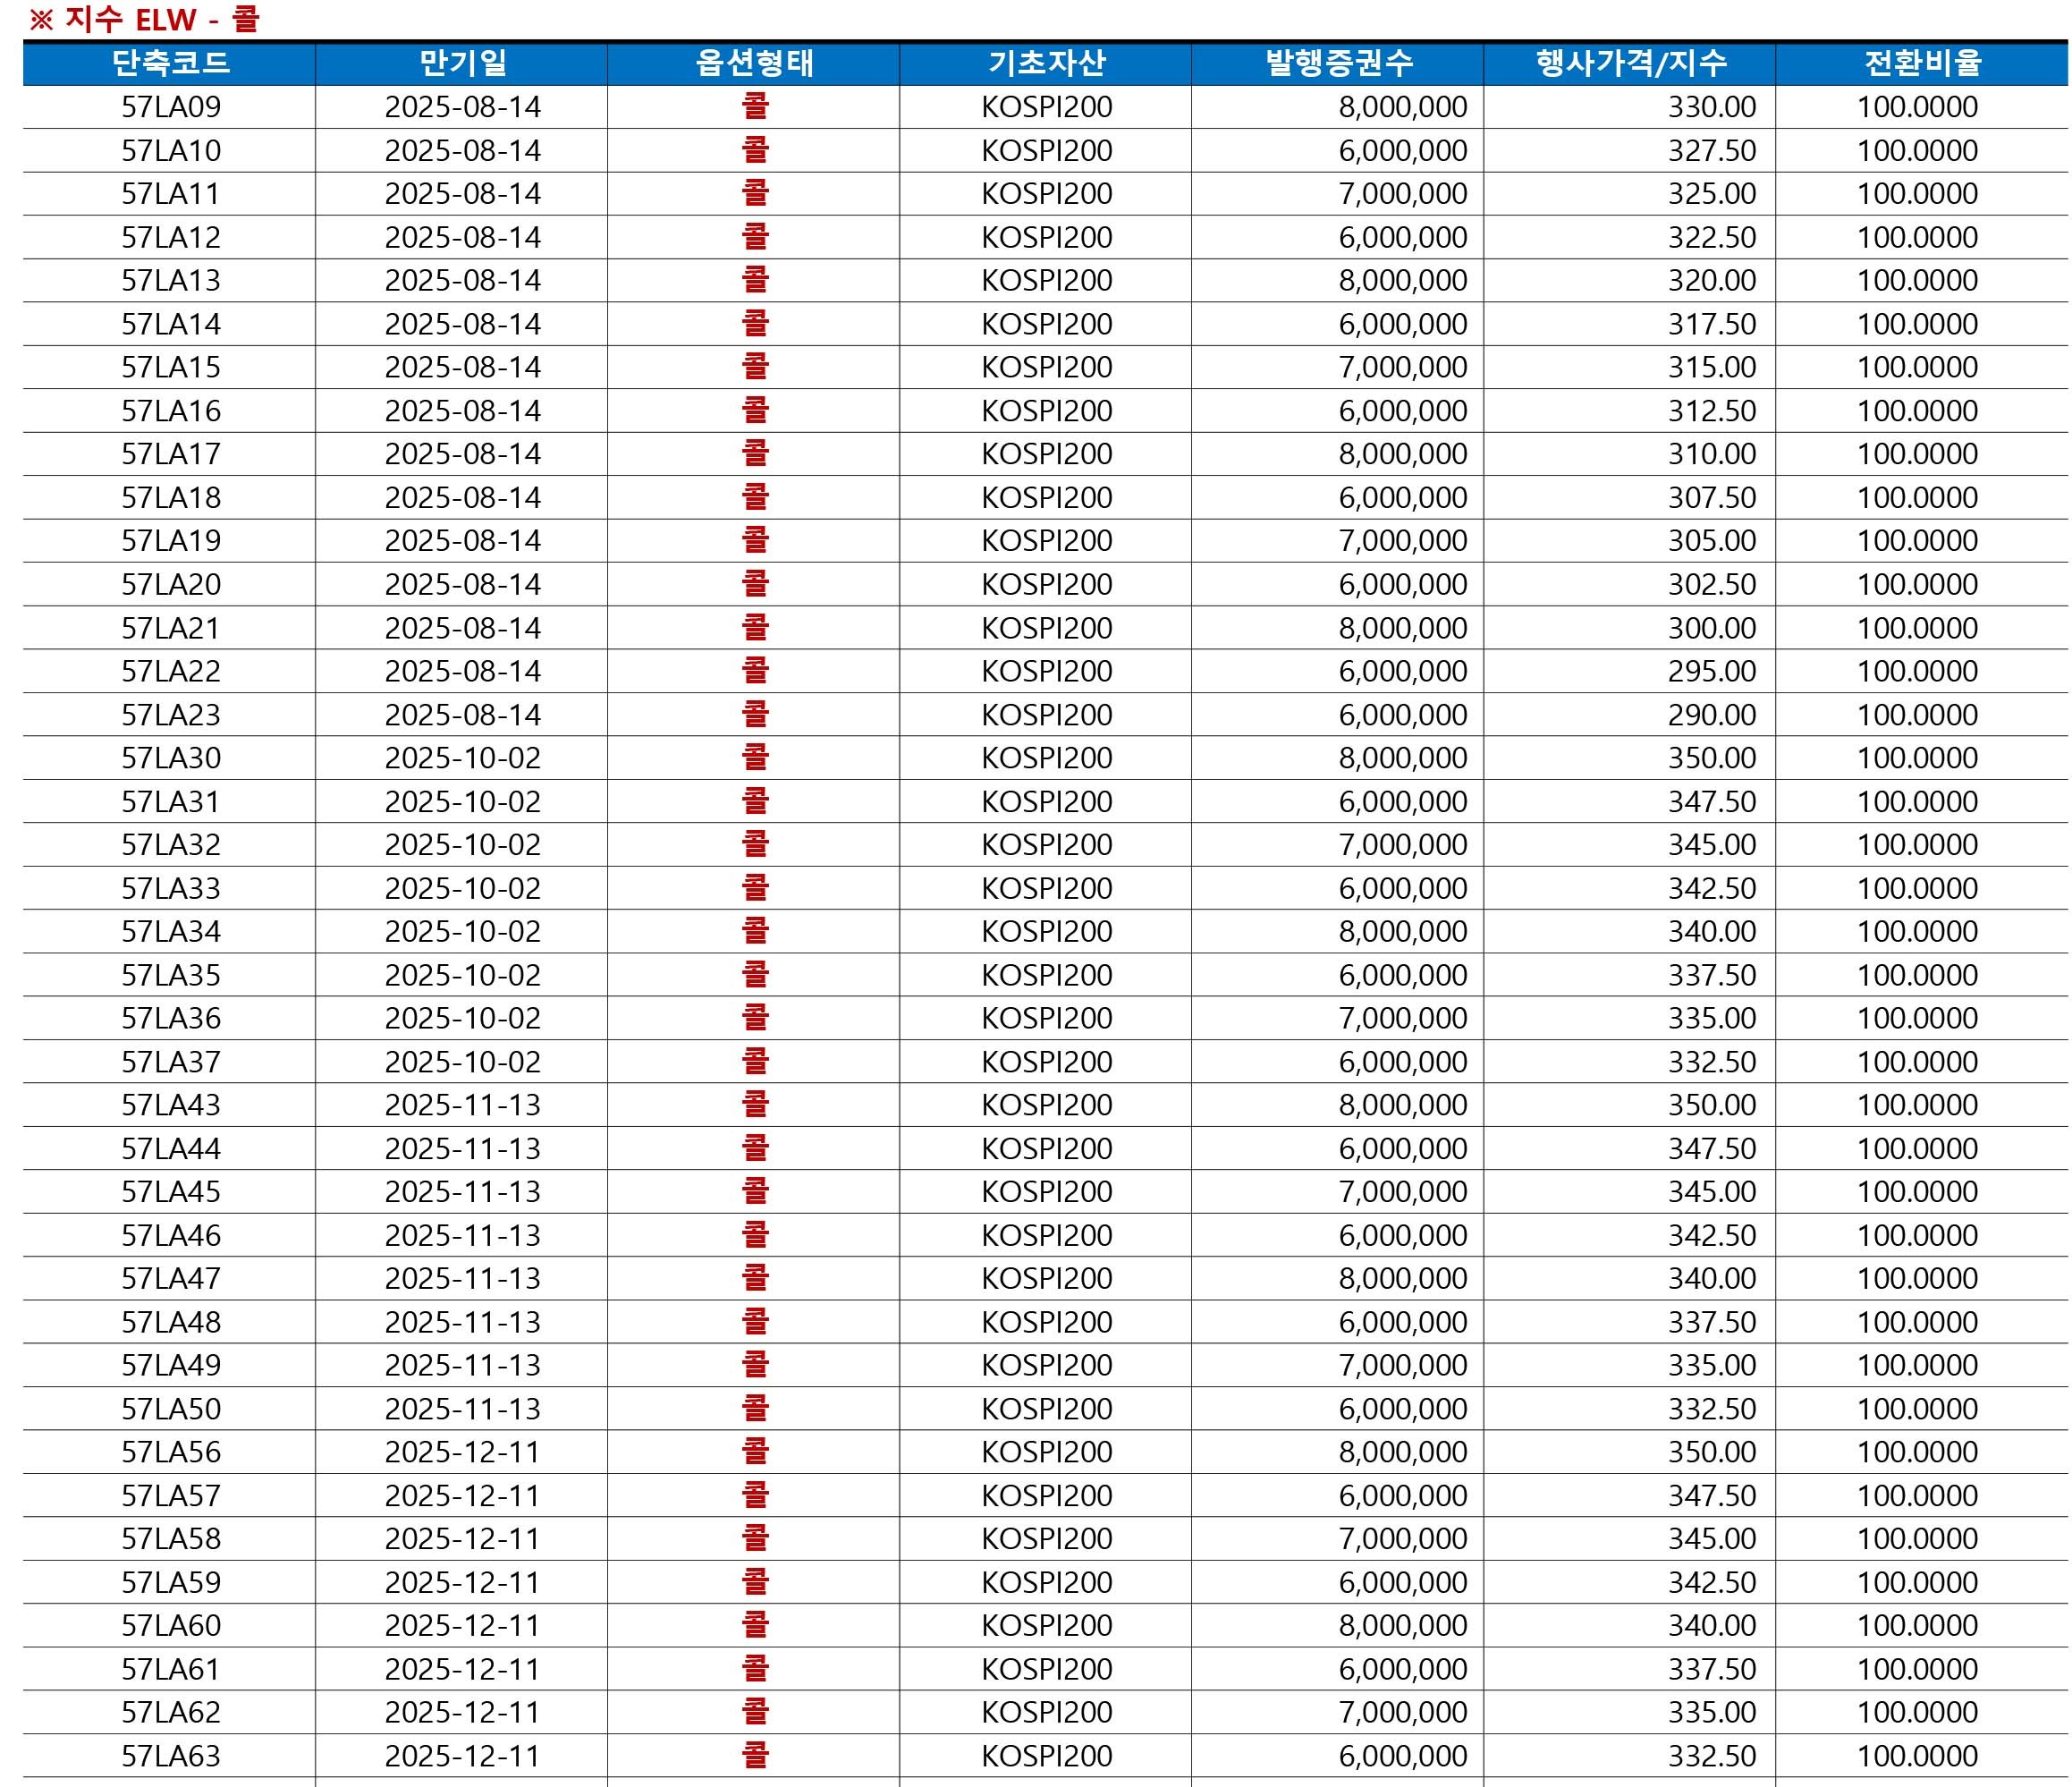Select code cell 57LA15
Viewport: 2072px width, 1787px height.
point(171,368)
